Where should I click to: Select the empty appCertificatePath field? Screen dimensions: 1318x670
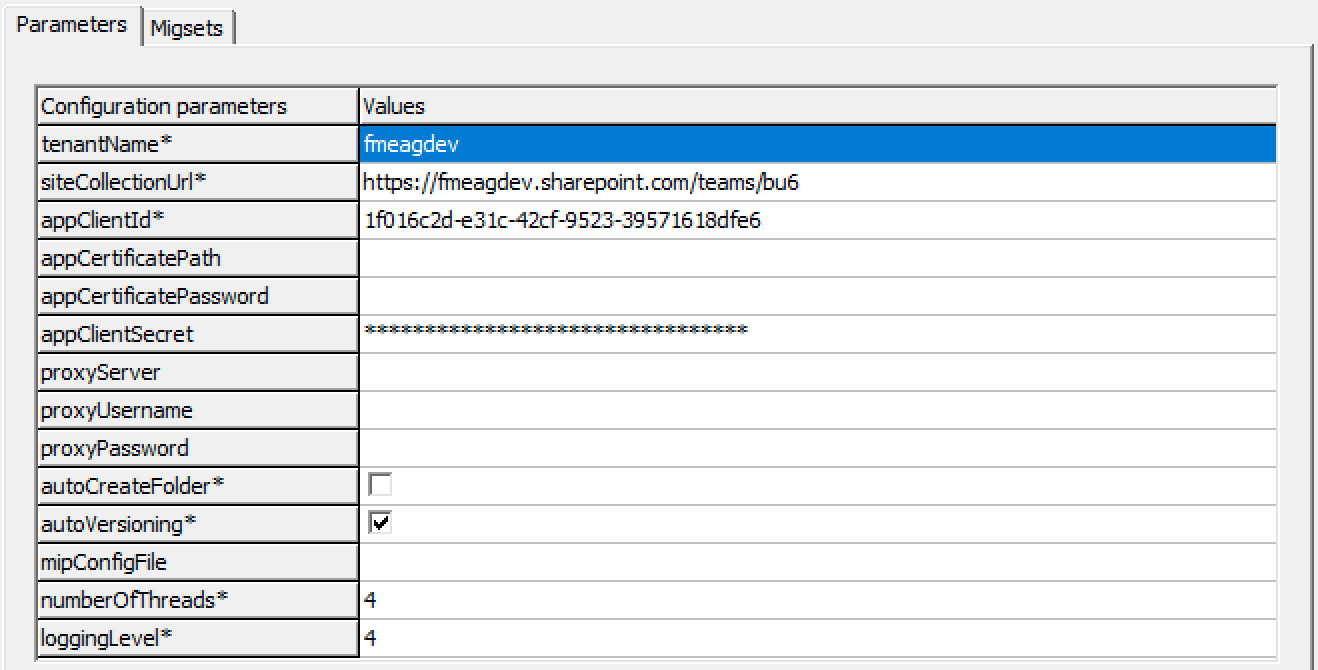[x=816, y=258]
